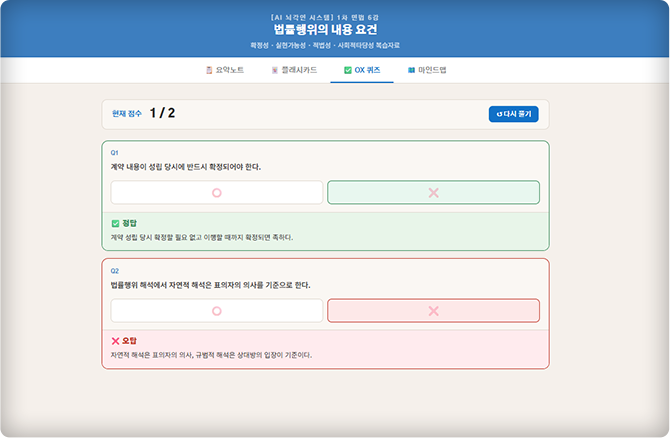Screen dimensions: 670x438
Task: Choose the X answer for Q2
Action: [x=433, y=311]
